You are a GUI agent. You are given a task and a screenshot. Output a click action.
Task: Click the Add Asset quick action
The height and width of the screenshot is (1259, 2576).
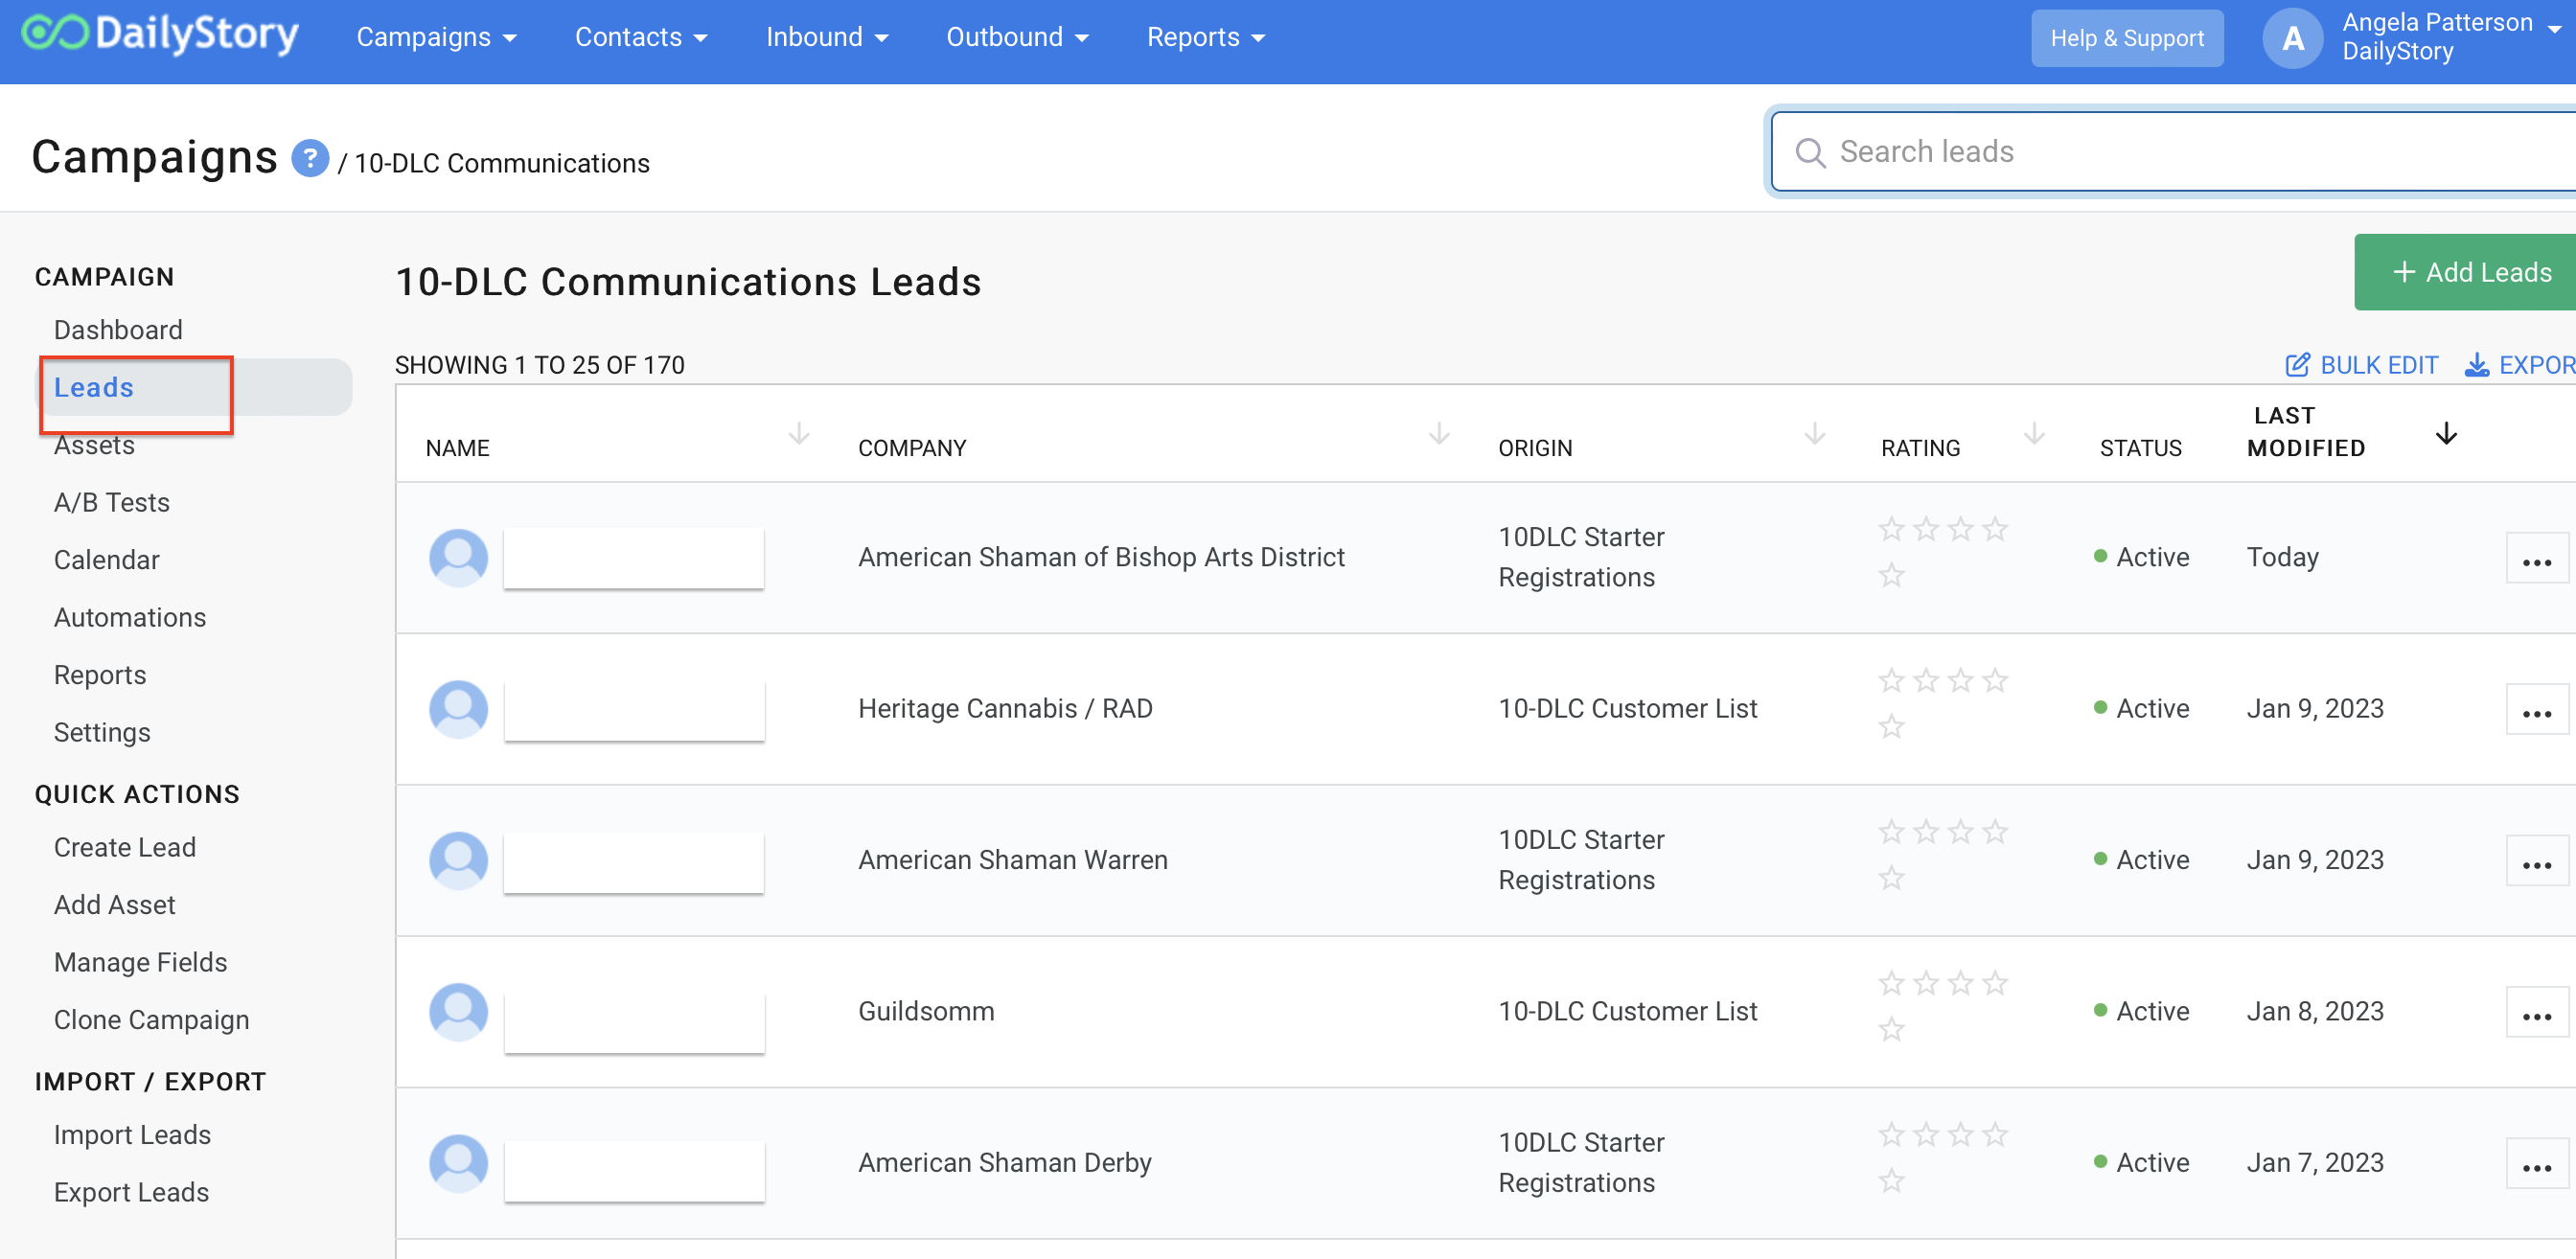click(x=115, y=905)
